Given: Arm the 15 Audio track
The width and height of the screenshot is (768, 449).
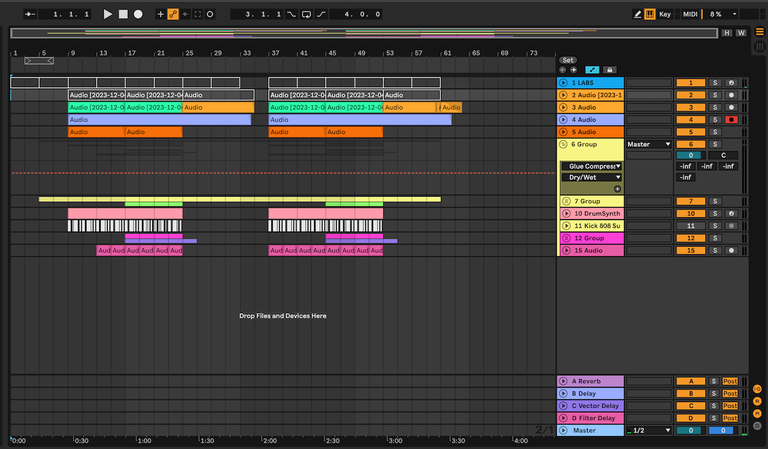Looking at the screenshot, I should click(x=731, y=250).
